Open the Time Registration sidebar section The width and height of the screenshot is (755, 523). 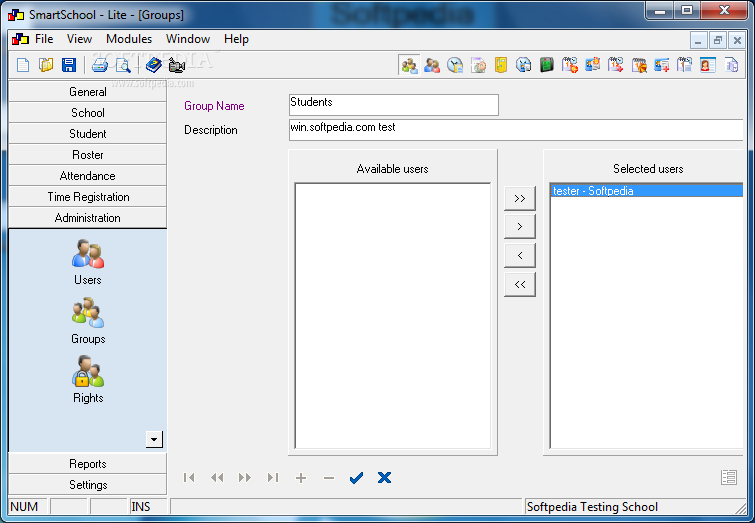click(x=88, y=196)
